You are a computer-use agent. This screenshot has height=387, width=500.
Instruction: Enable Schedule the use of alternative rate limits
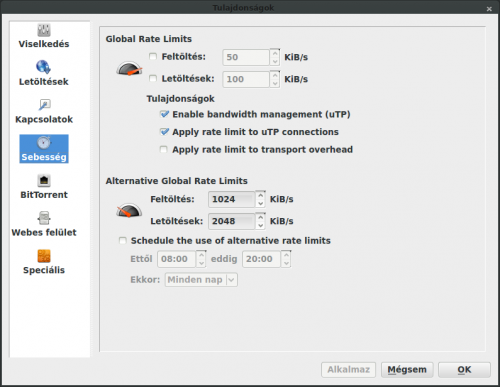click(123, 240)
